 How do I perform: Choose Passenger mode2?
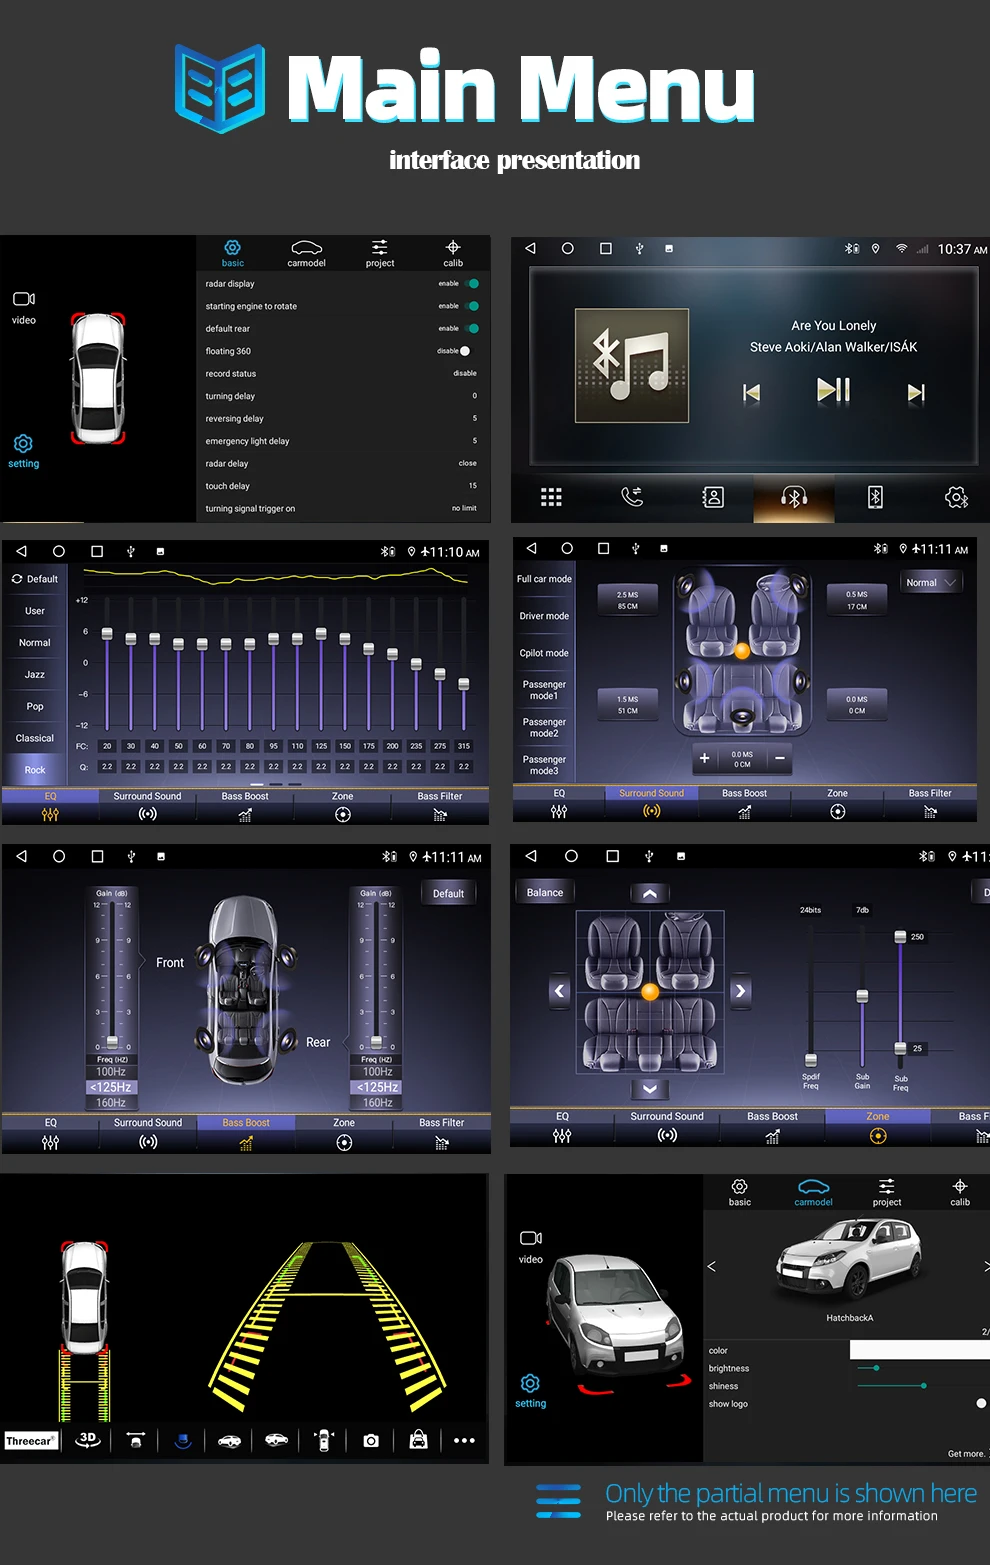pos(544,727)
